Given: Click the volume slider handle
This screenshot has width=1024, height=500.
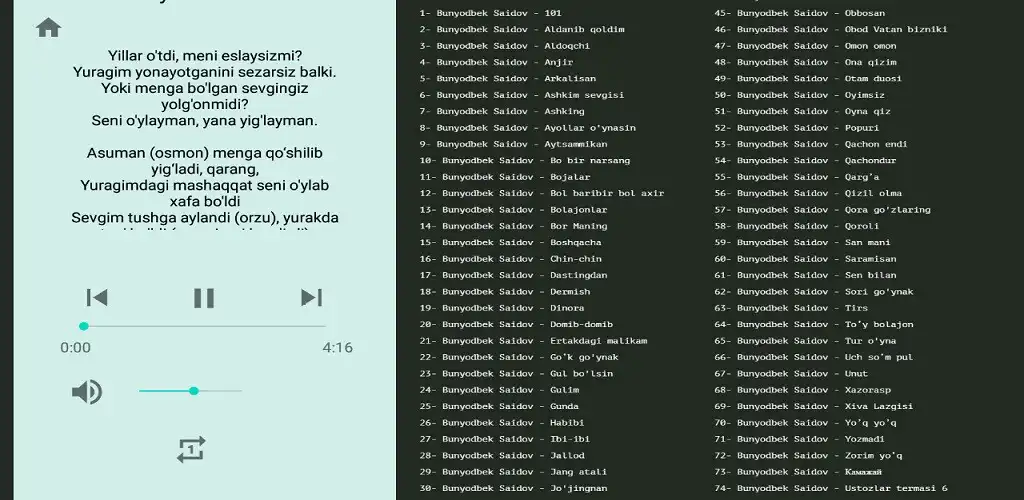Looking at the screenshot, I should 194,391.
